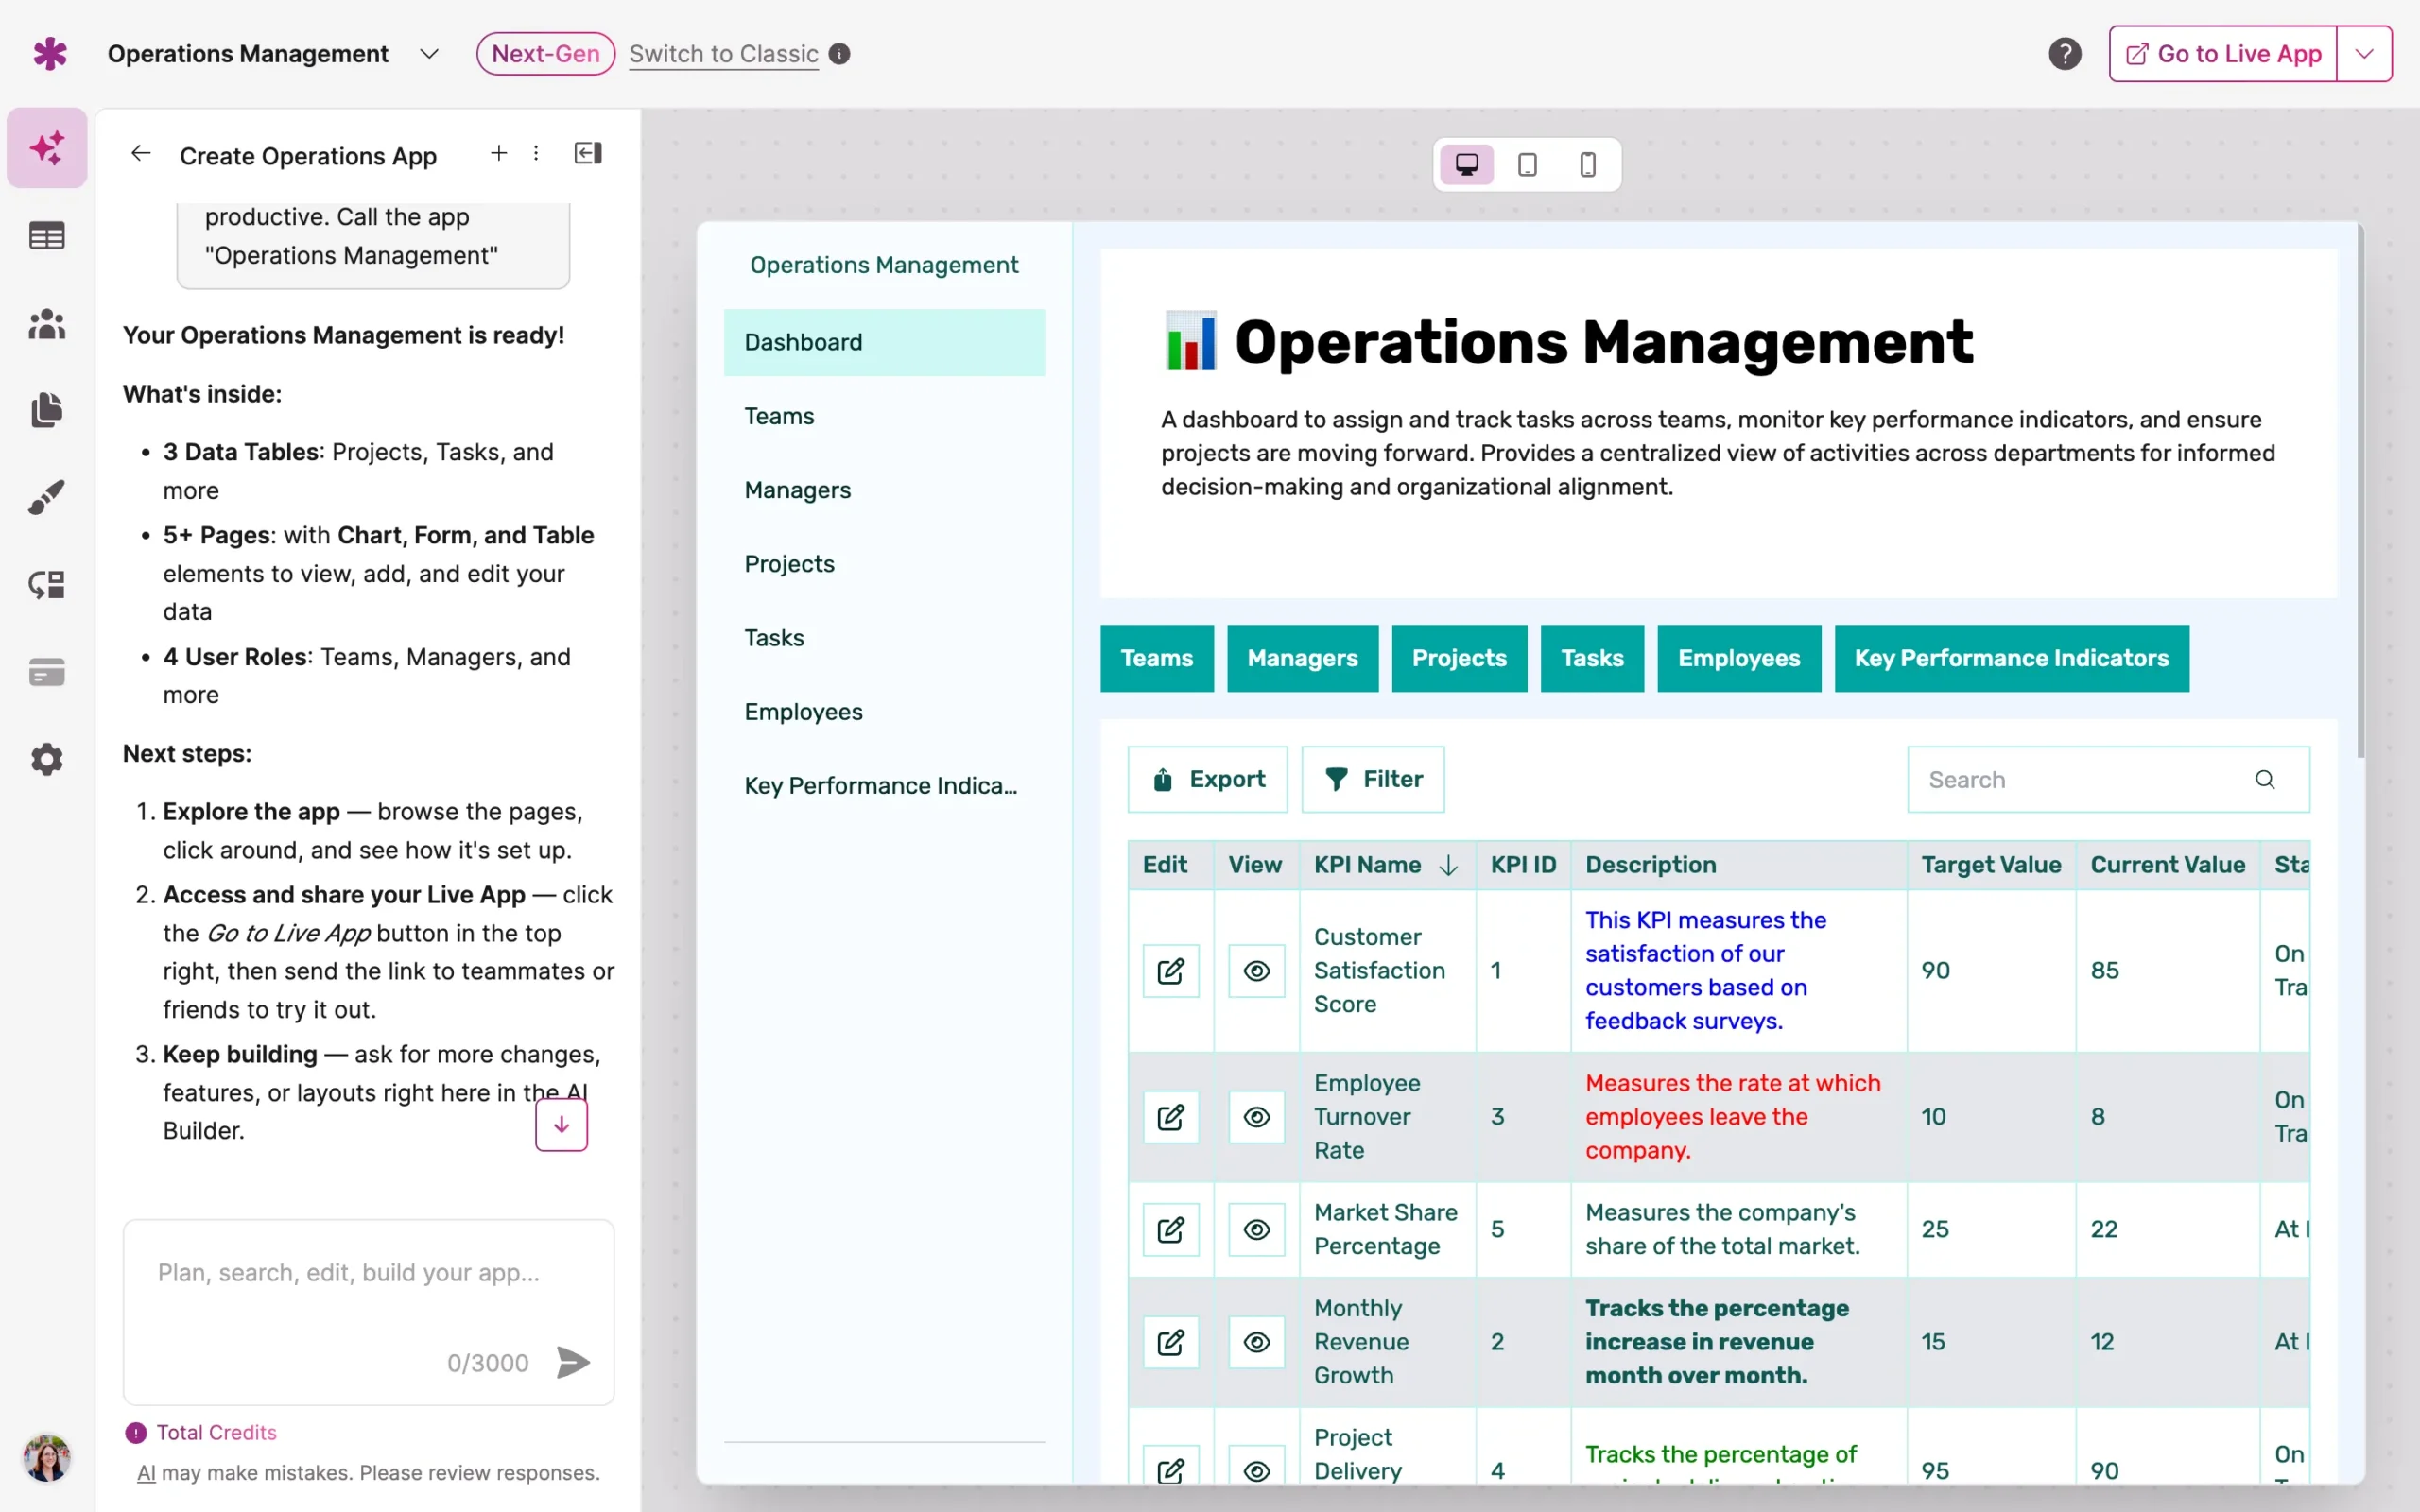This screenshot has height=1512, width=2420.
Task: Select the Users roles icon in sidebar
Action: point(46,323)
